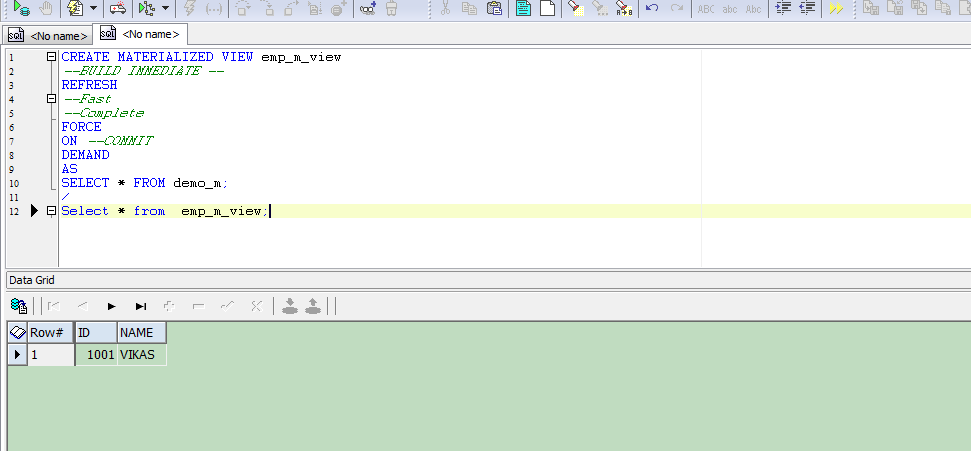
Task: Click the yellow double-arrow toolbar icon
Action: click(x=836, y=8)
